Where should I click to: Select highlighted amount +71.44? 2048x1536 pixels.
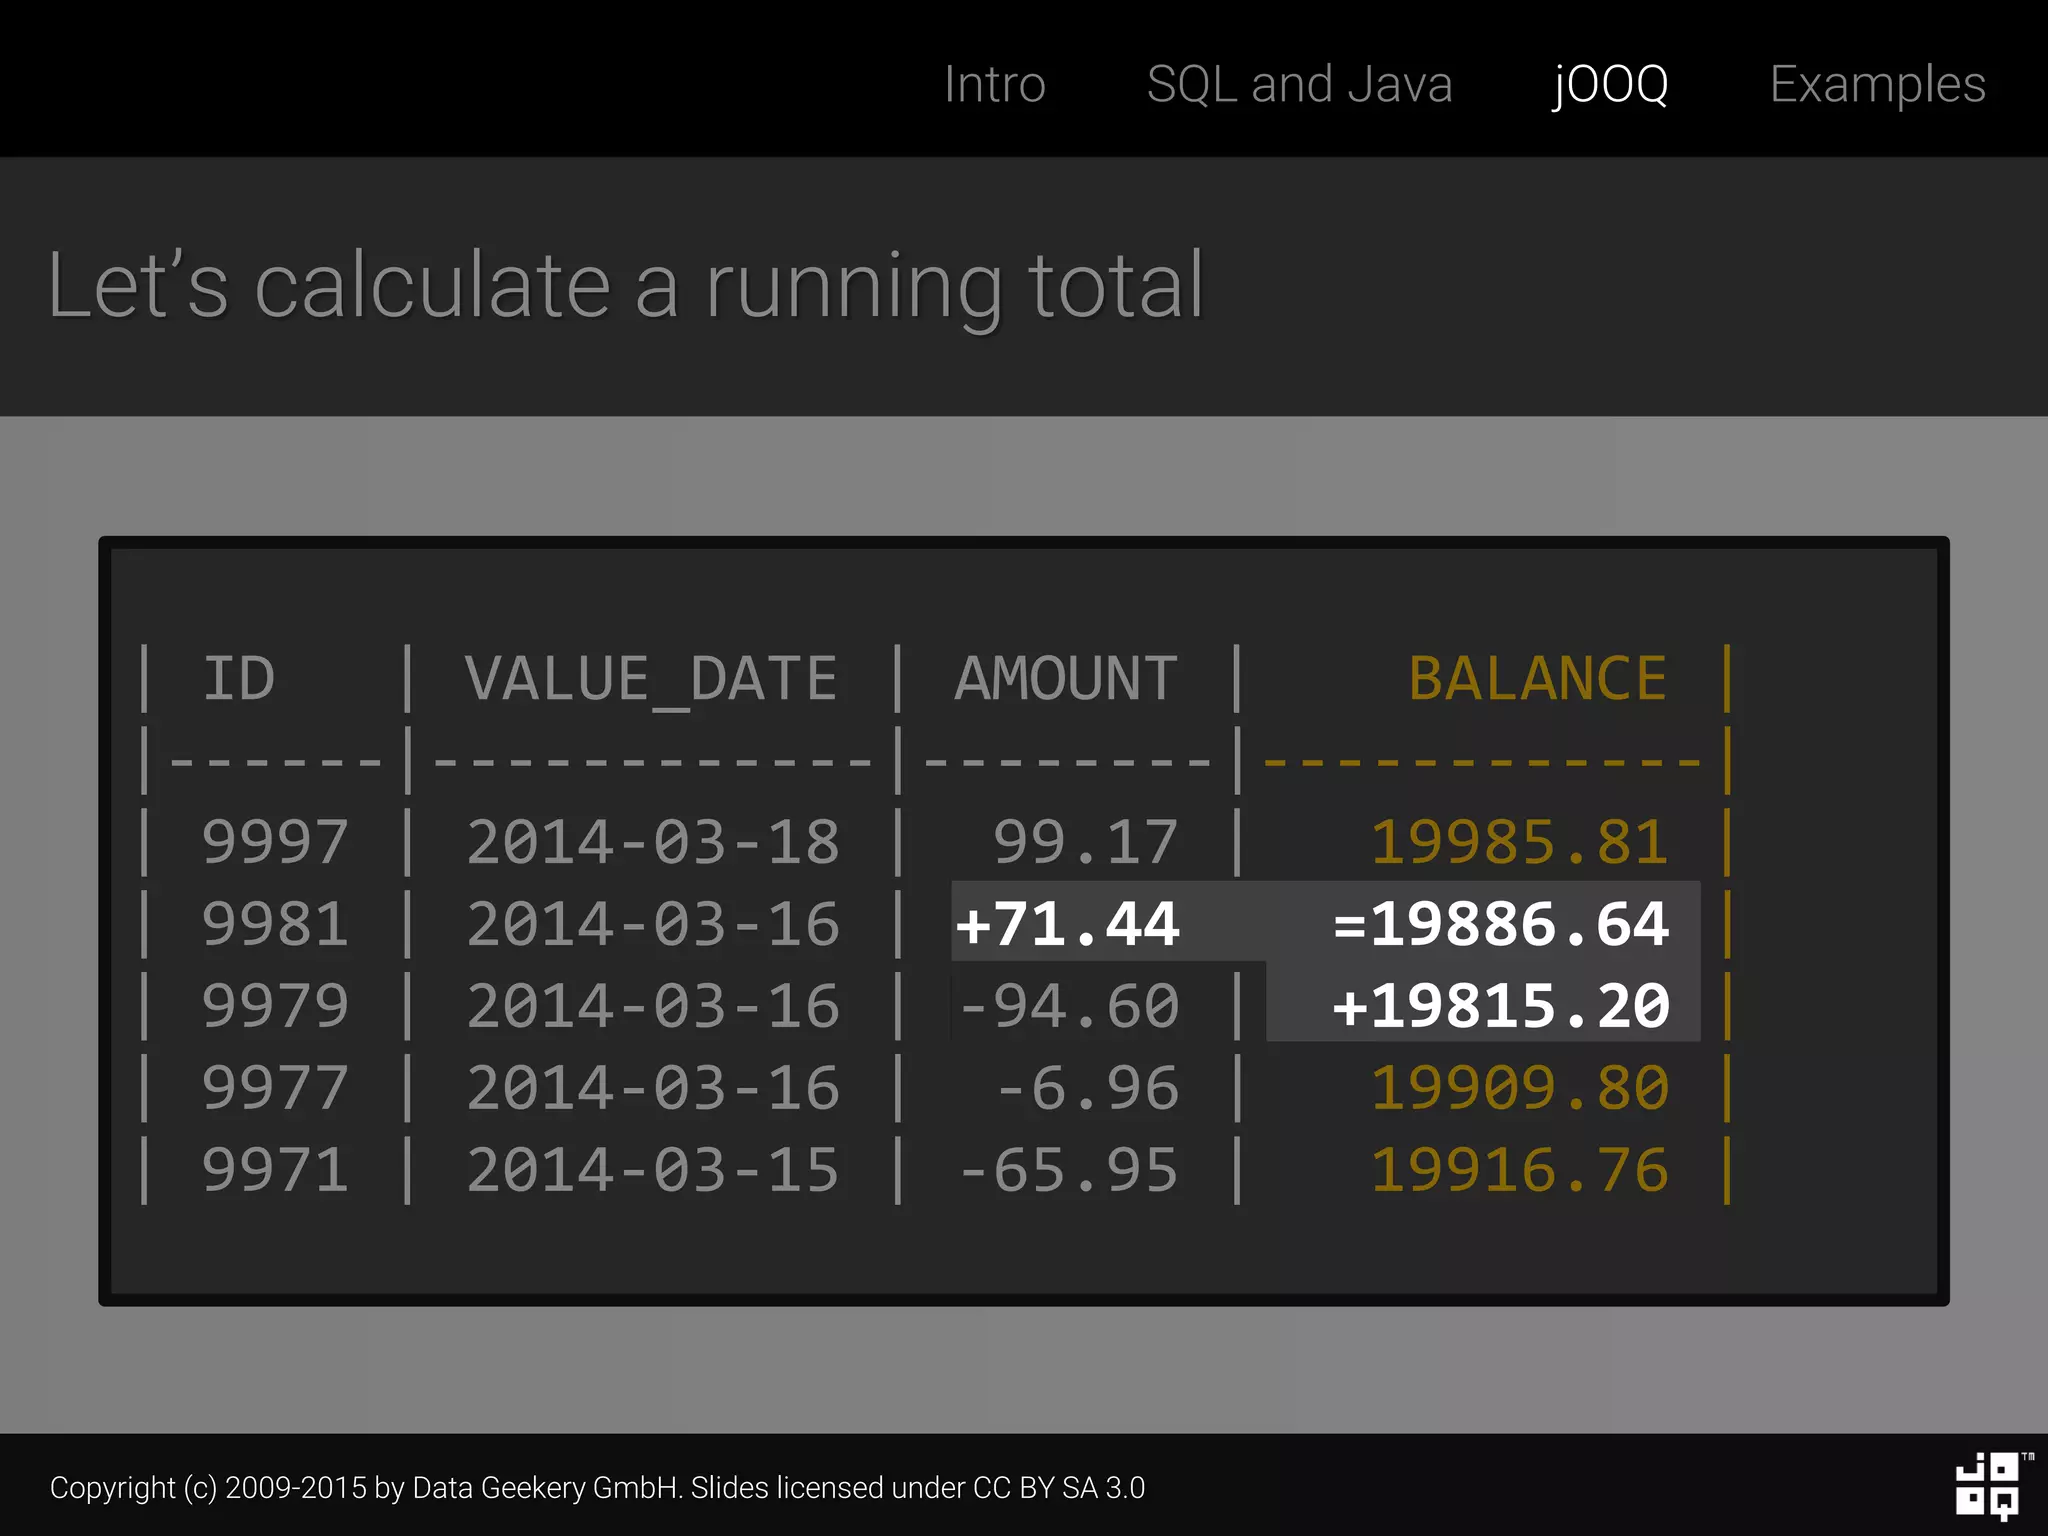(x=1067, y=923)
